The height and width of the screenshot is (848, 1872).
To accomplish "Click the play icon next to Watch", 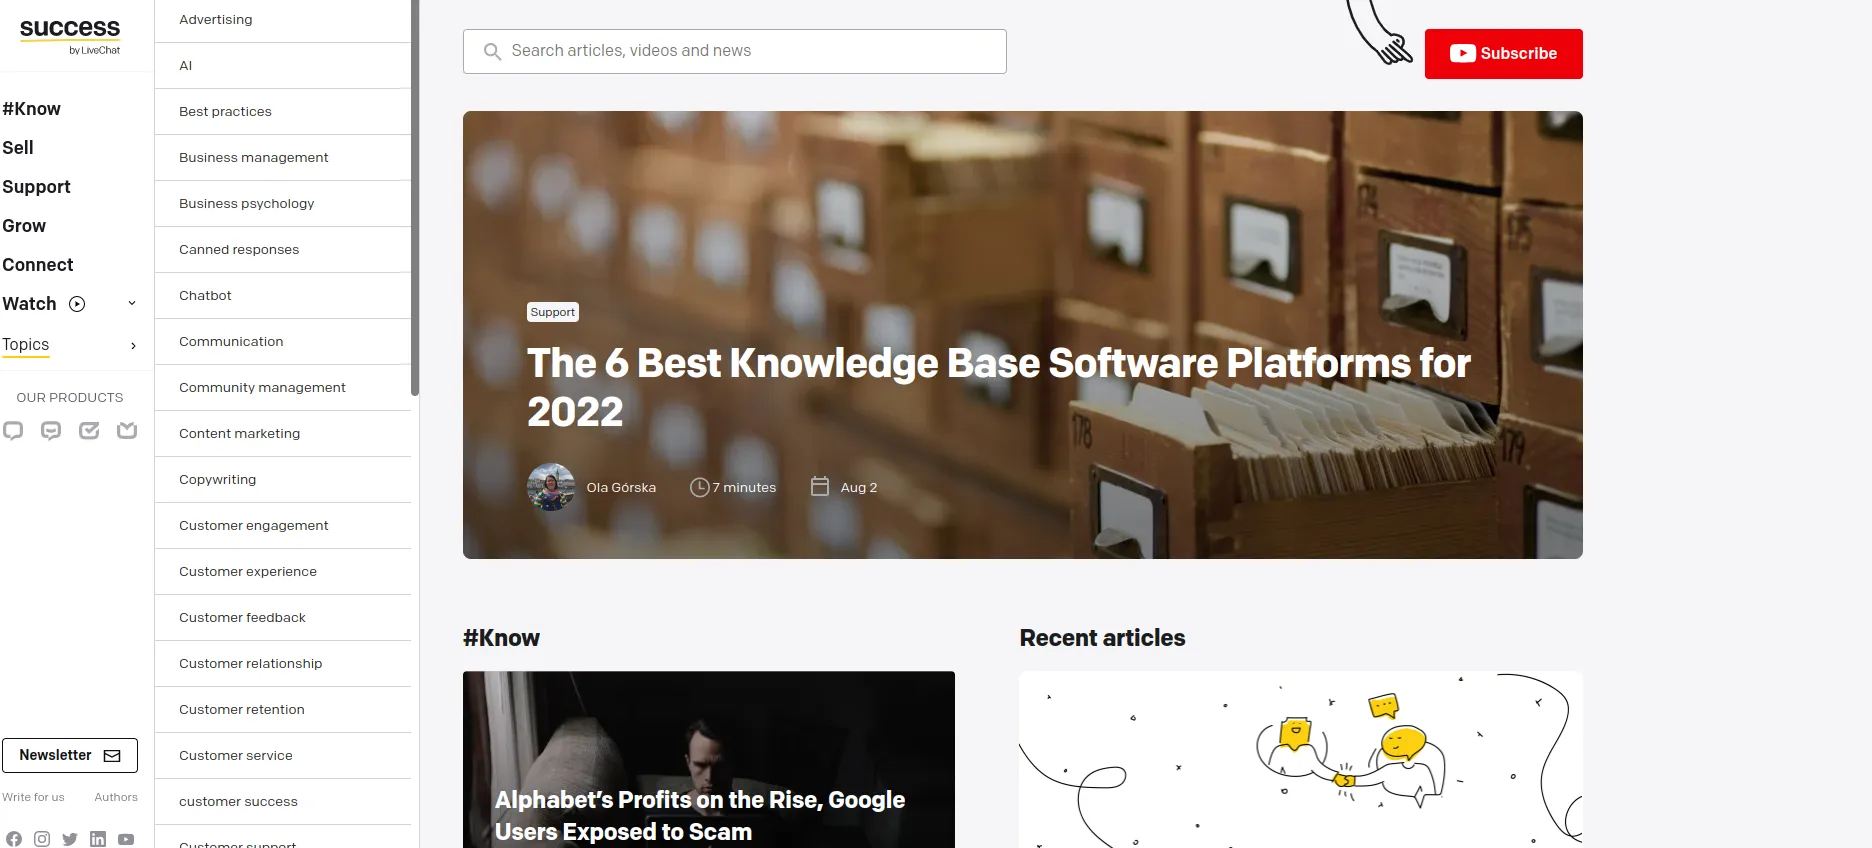I will (x=77, y=304).
